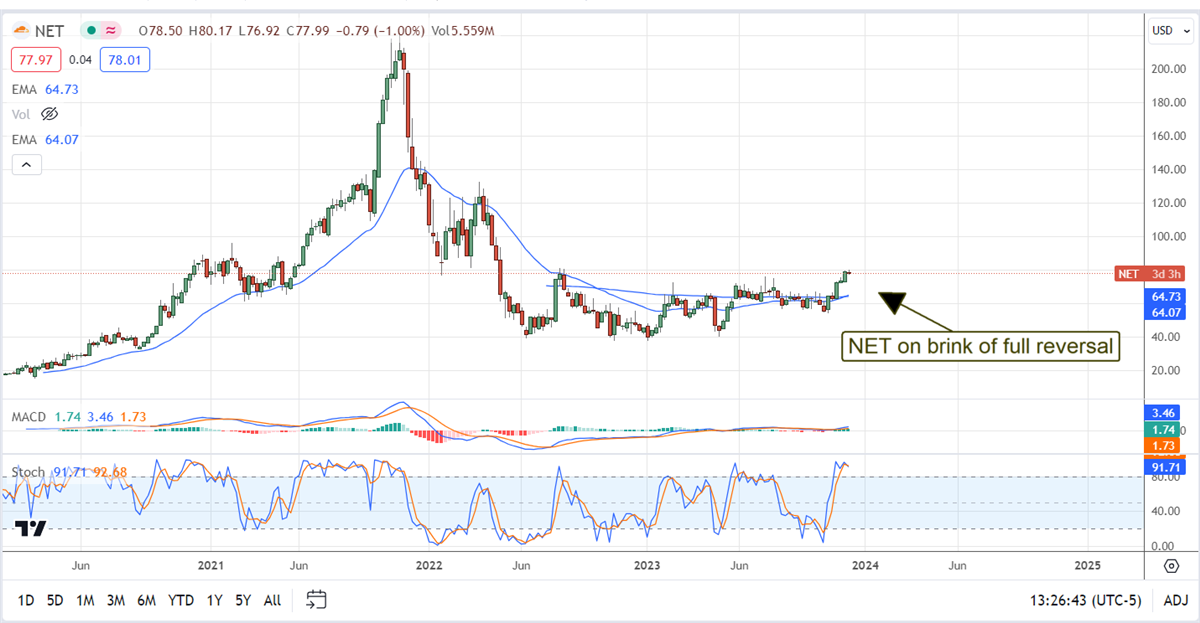Switch to the 5Y time range
Image resolution: width=1200 pixels, height=623 pixels.
pos(243,601)
